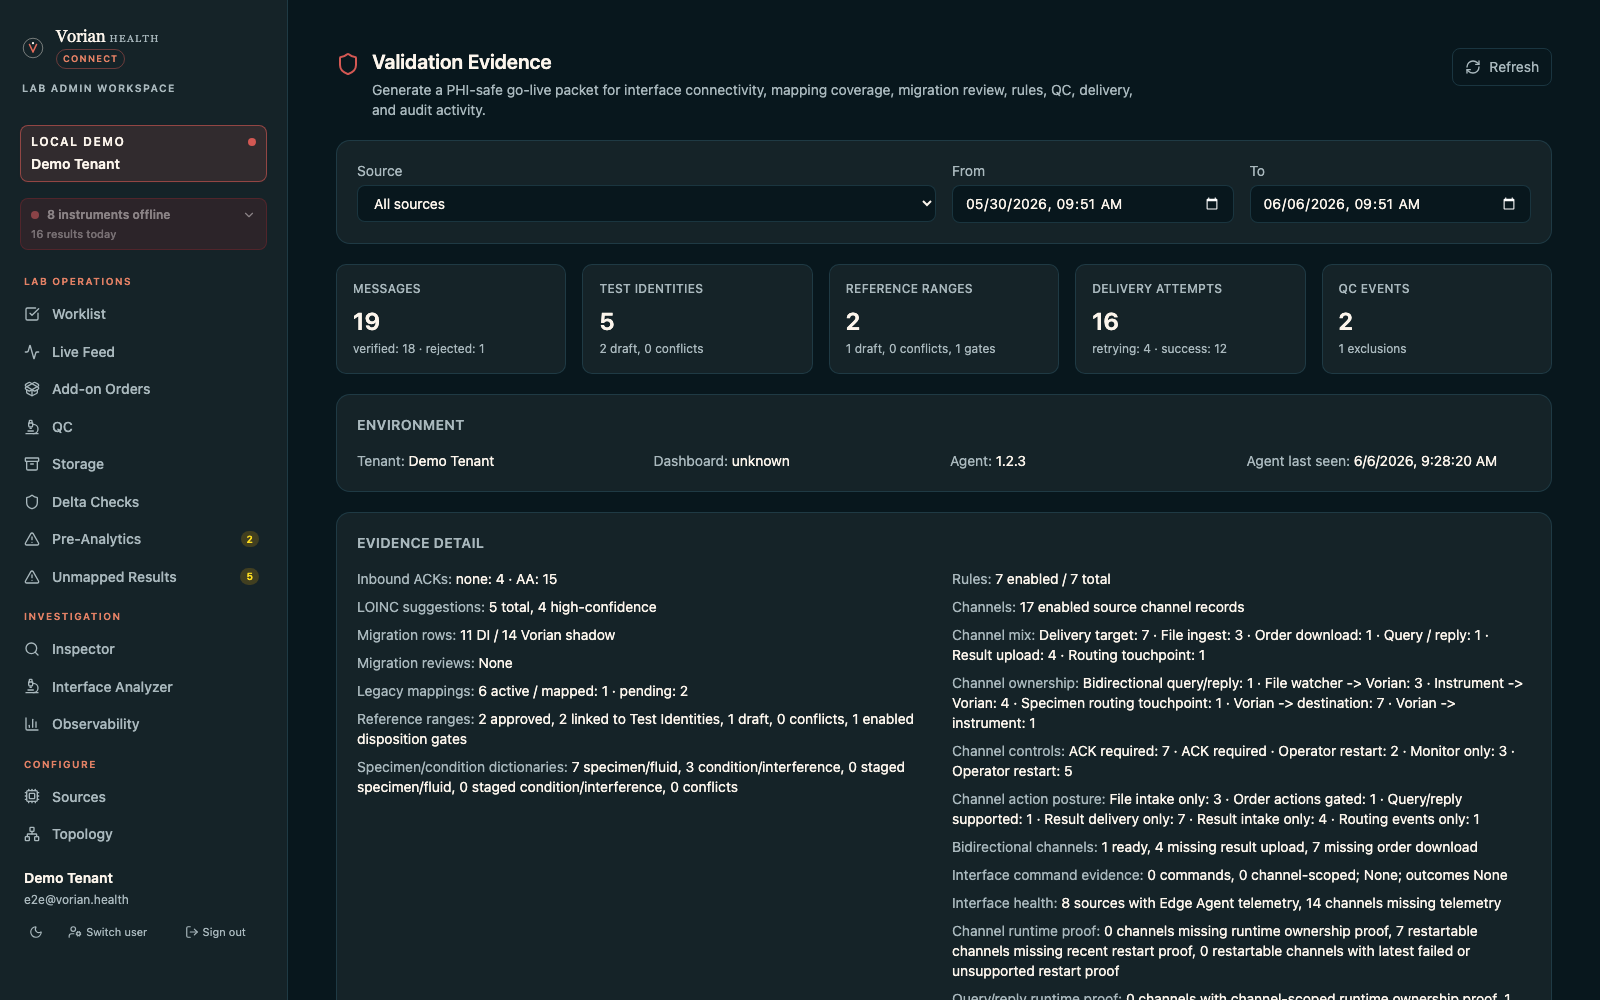The width and height of the screenshot is (1600, 1000).
Task: Click e2e@vorian.health email text
Action: [76, 900]
